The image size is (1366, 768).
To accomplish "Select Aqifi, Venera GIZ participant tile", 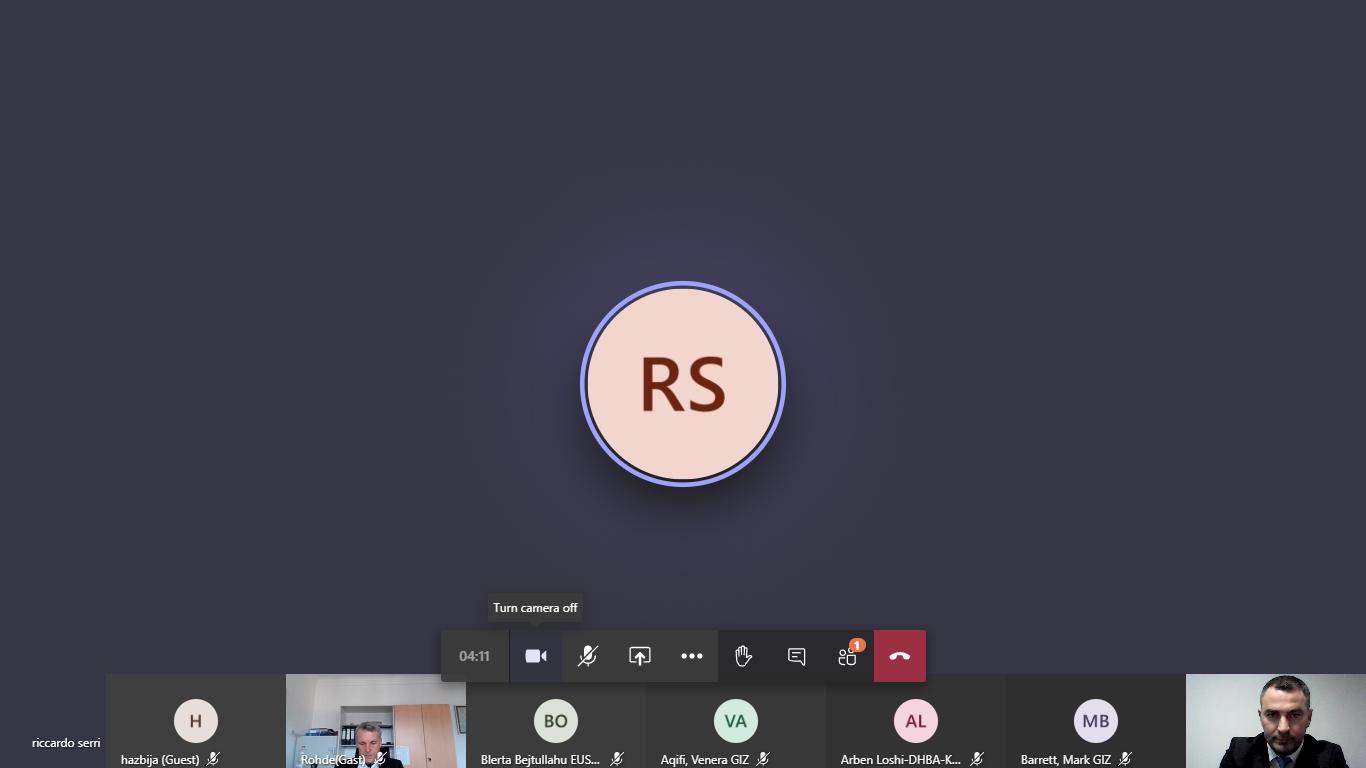I will [736, 721].
